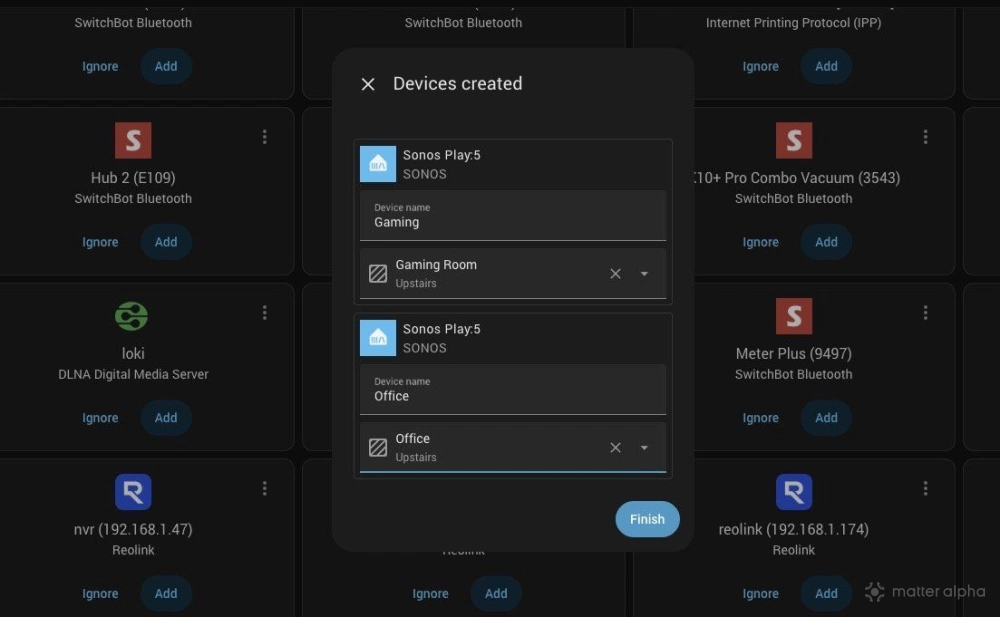This screenshot has height=617, width=1000.
Task: Open the Gaming Room area dropdown
Action: [x=645, y=272]
